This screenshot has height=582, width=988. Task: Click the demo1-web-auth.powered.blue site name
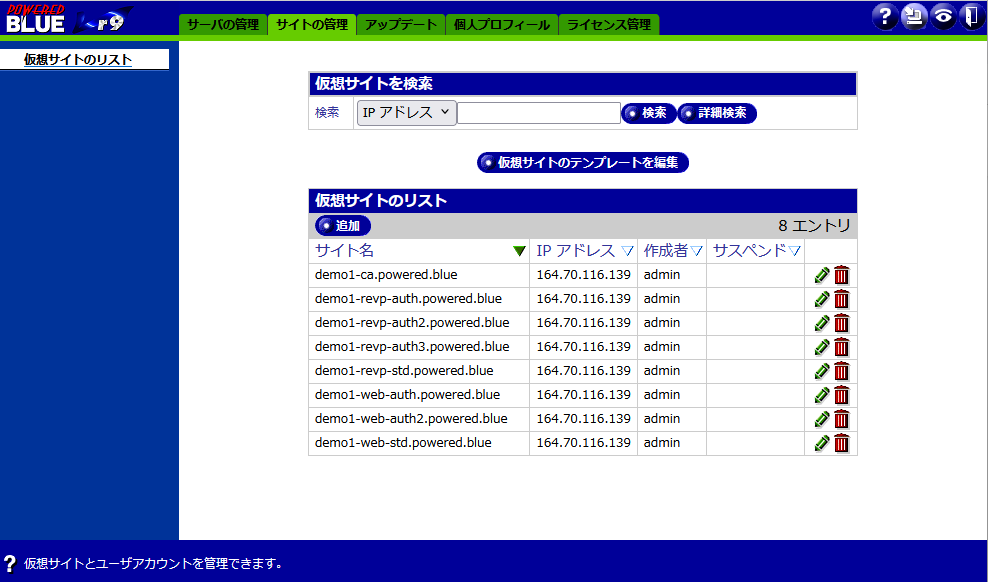pyautogui.click(x=408, y=395)
